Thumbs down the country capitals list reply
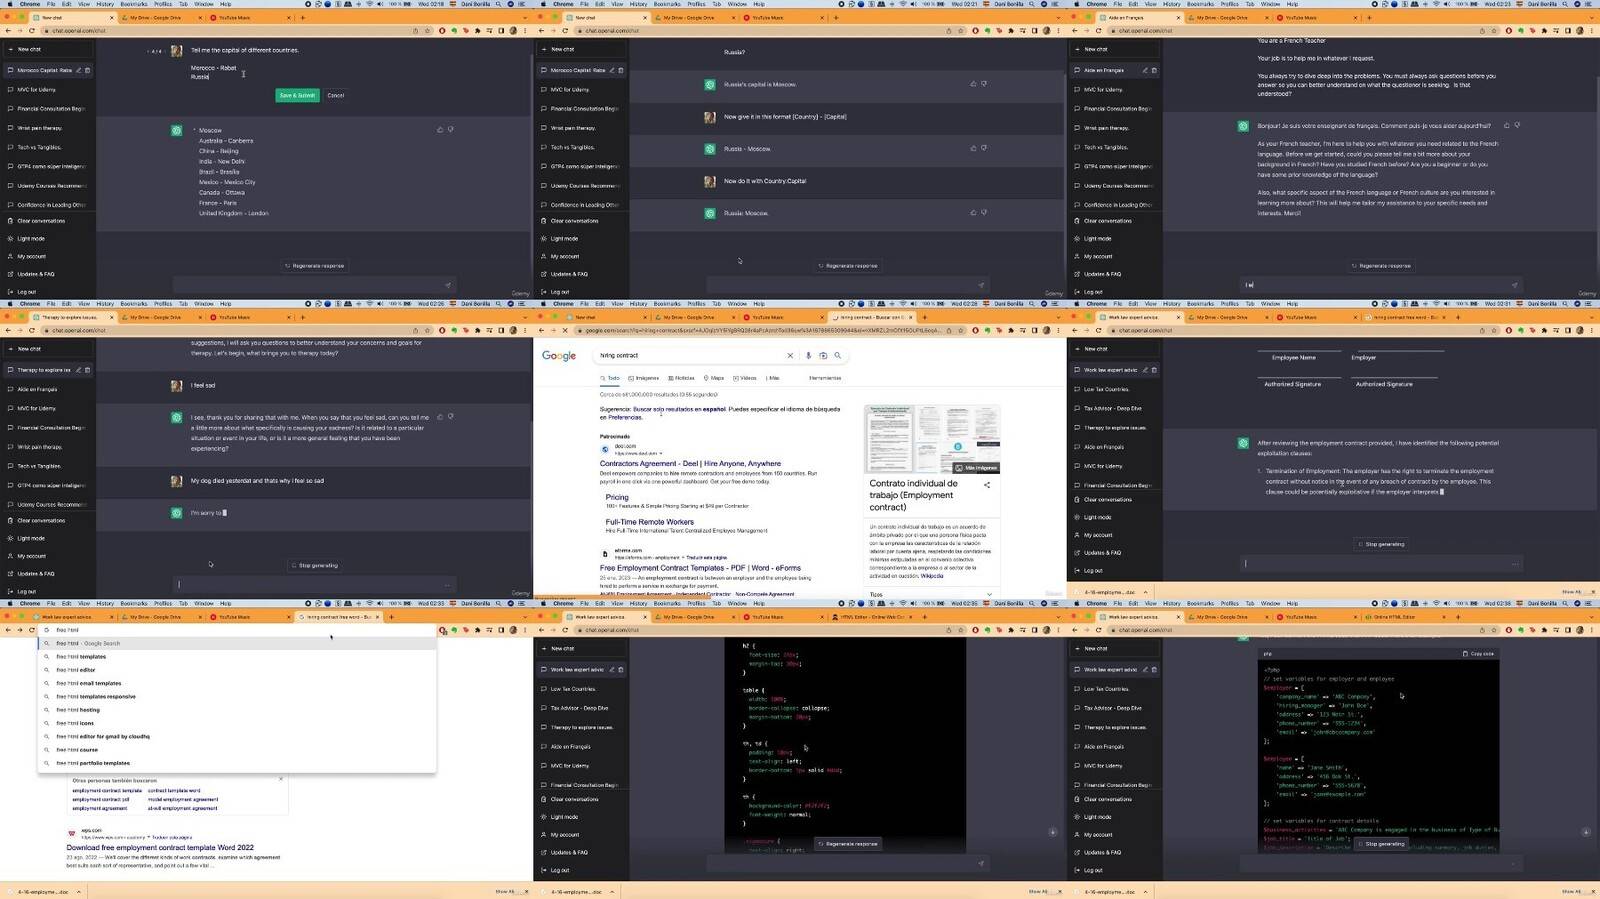 (x=451, y=130)
